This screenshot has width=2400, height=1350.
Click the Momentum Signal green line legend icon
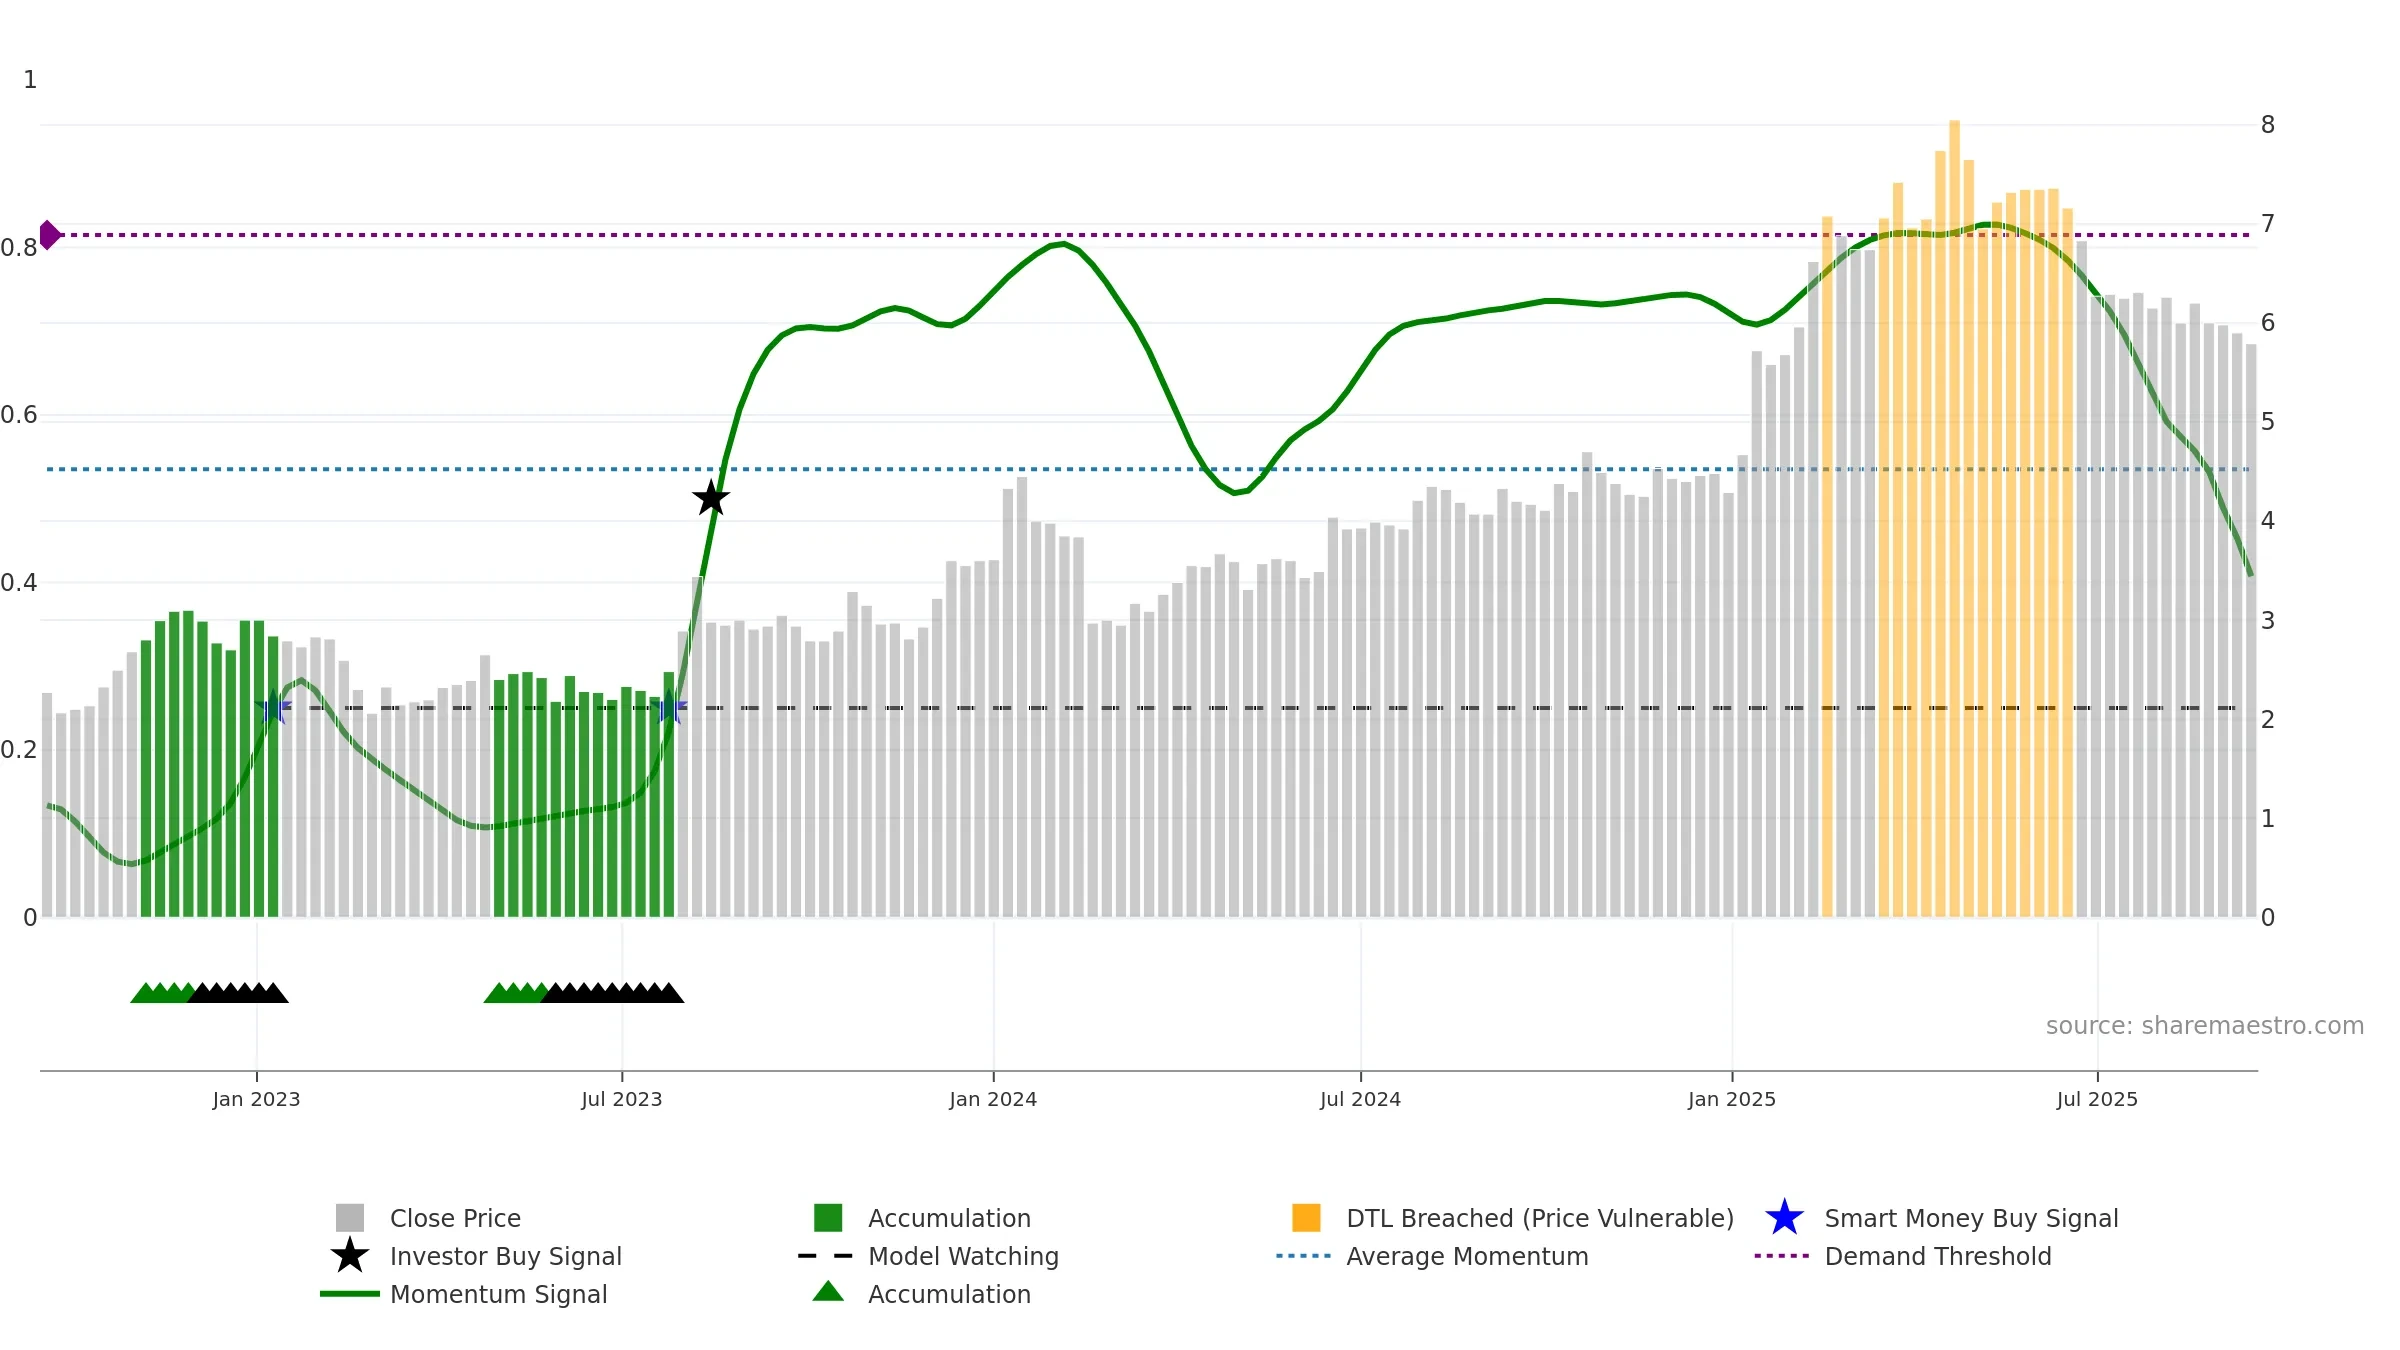coord(350,1294)
